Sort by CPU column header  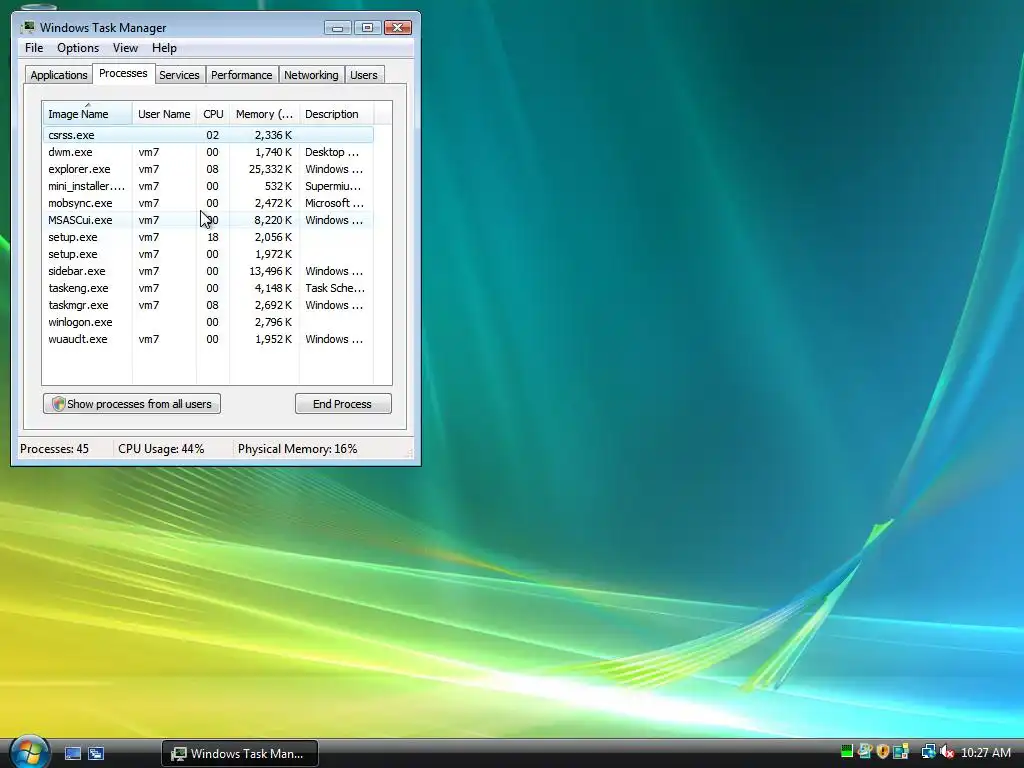click(213, 114)
